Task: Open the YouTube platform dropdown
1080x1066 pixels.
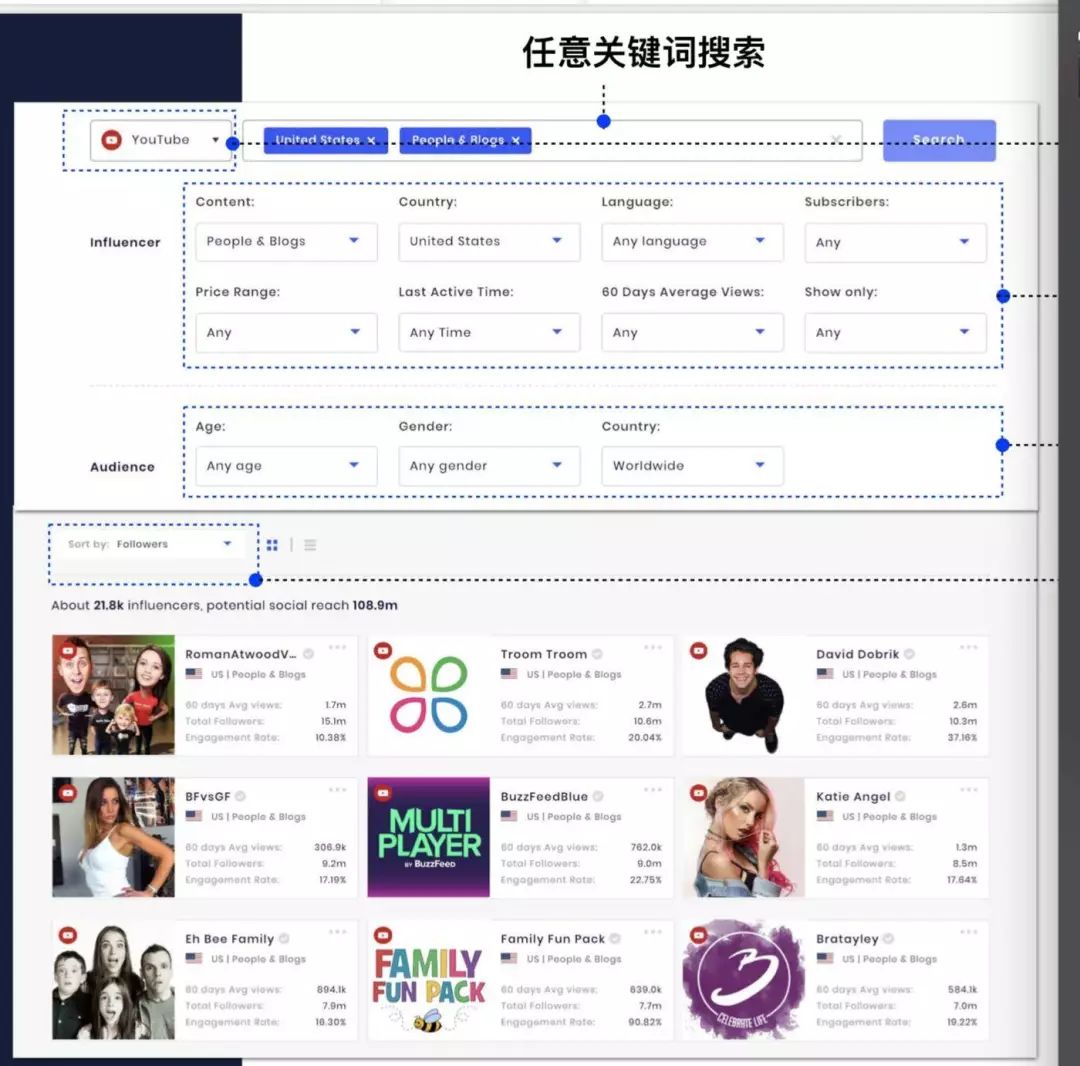Action: coord(160,140)
